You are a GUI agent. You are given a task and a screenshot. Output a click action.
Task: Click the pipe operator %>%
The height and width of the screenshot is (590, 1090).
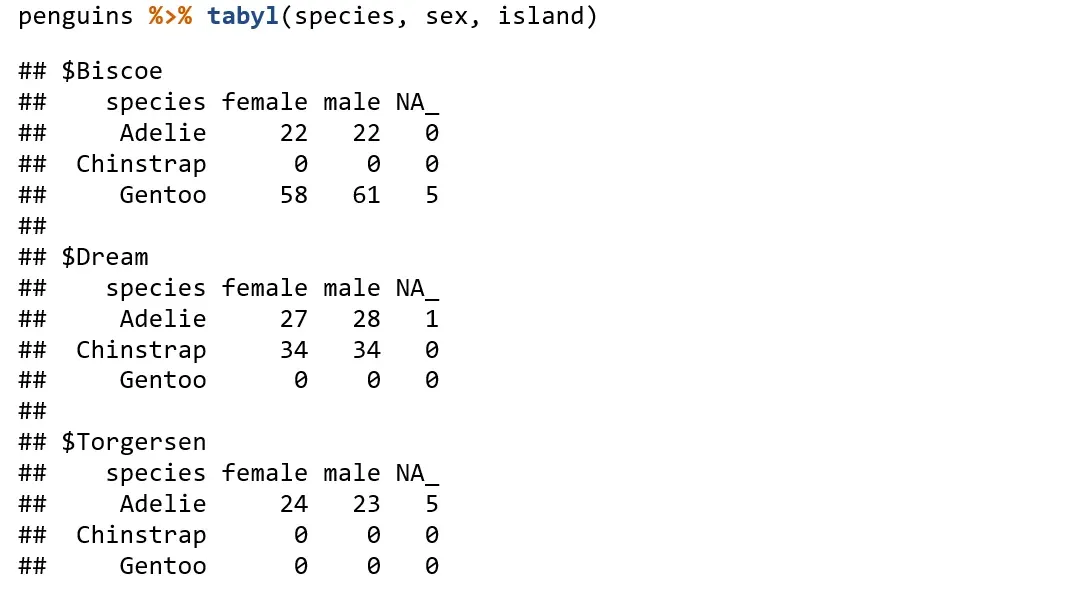coord(170,16)
